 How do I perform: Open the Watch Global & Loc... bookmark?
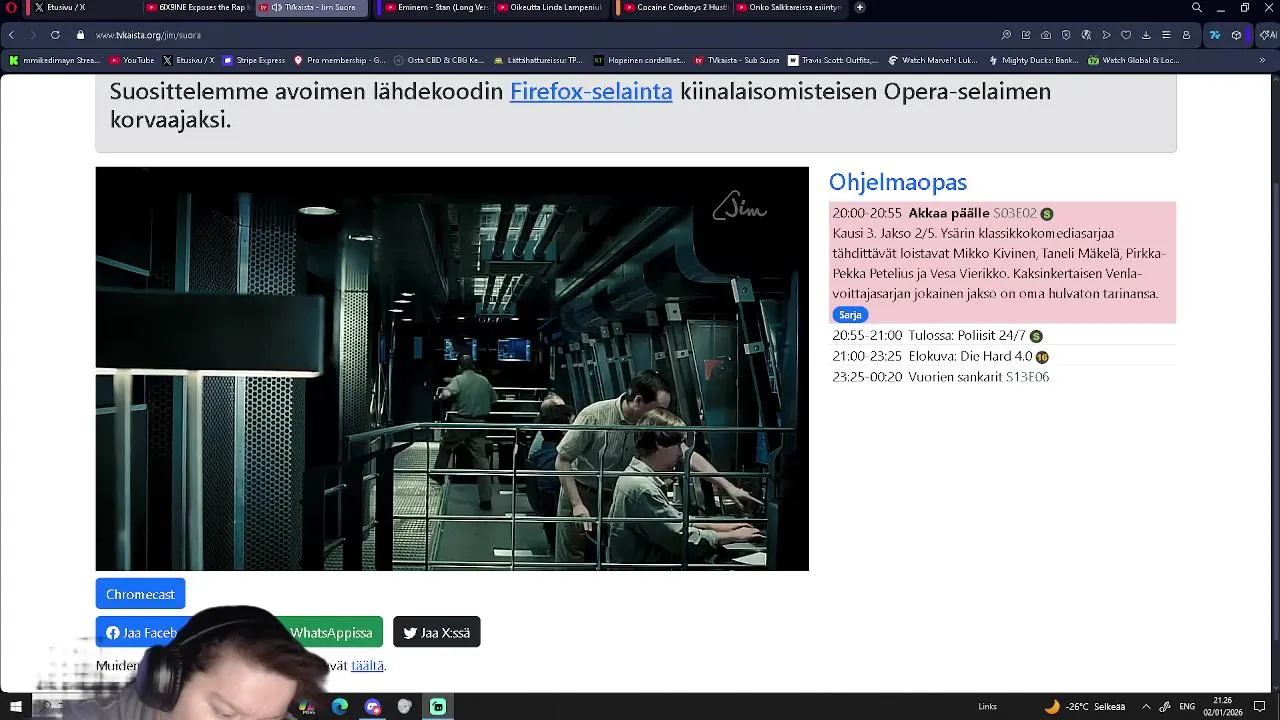point(1134,60)
